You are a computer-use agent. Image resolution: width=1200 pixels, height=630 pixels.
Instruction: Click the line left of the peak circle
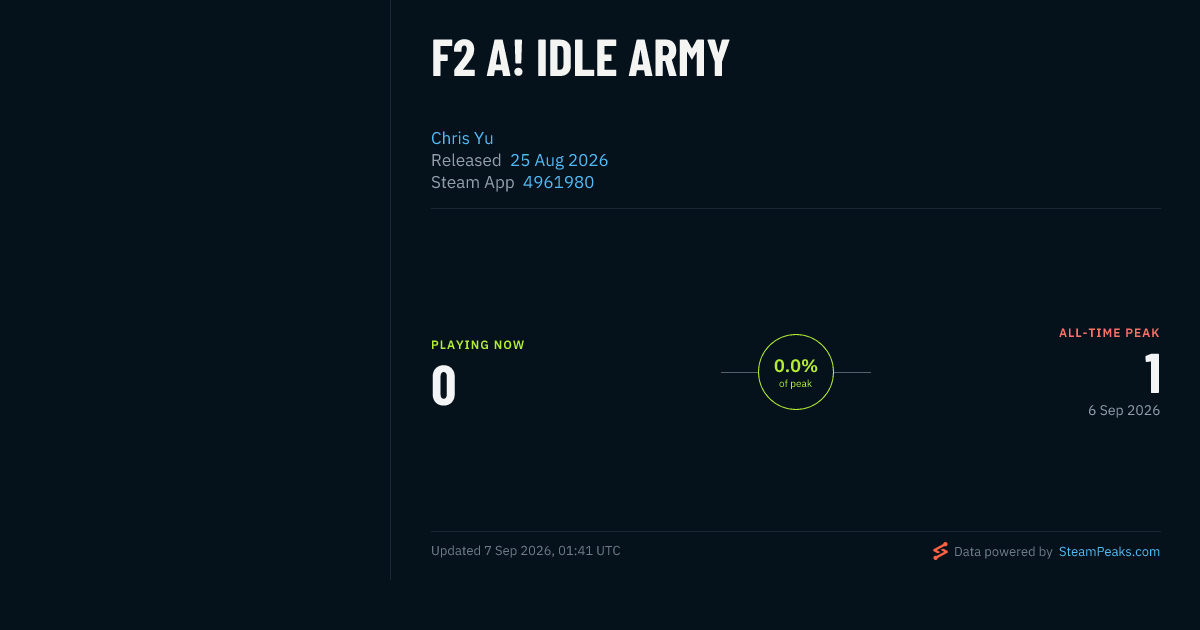tap(739, 372)
